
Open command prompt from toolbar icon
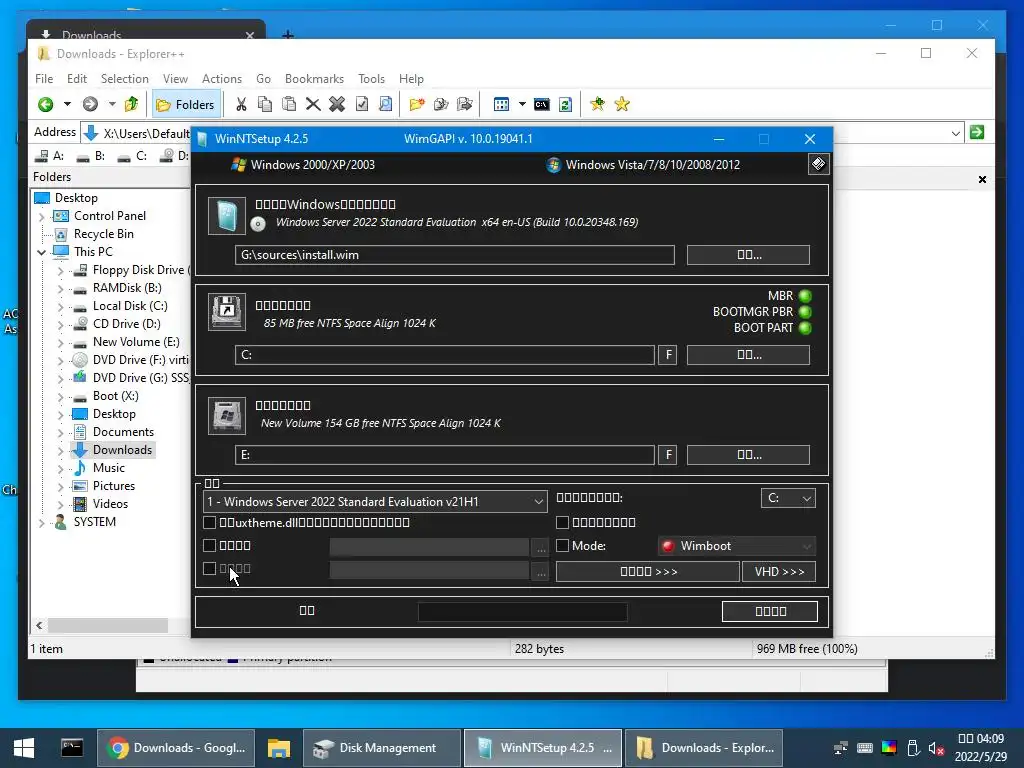click(x=541, y=104)
